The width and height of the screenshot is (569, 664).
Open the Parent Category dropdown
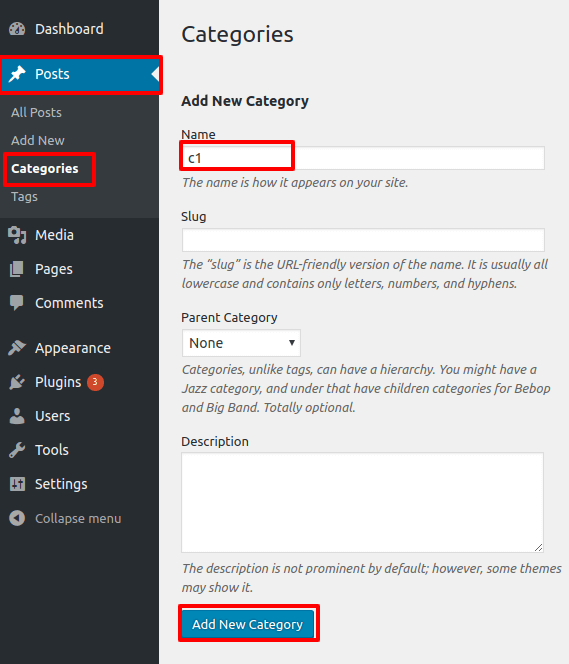(x=241, y=343)
